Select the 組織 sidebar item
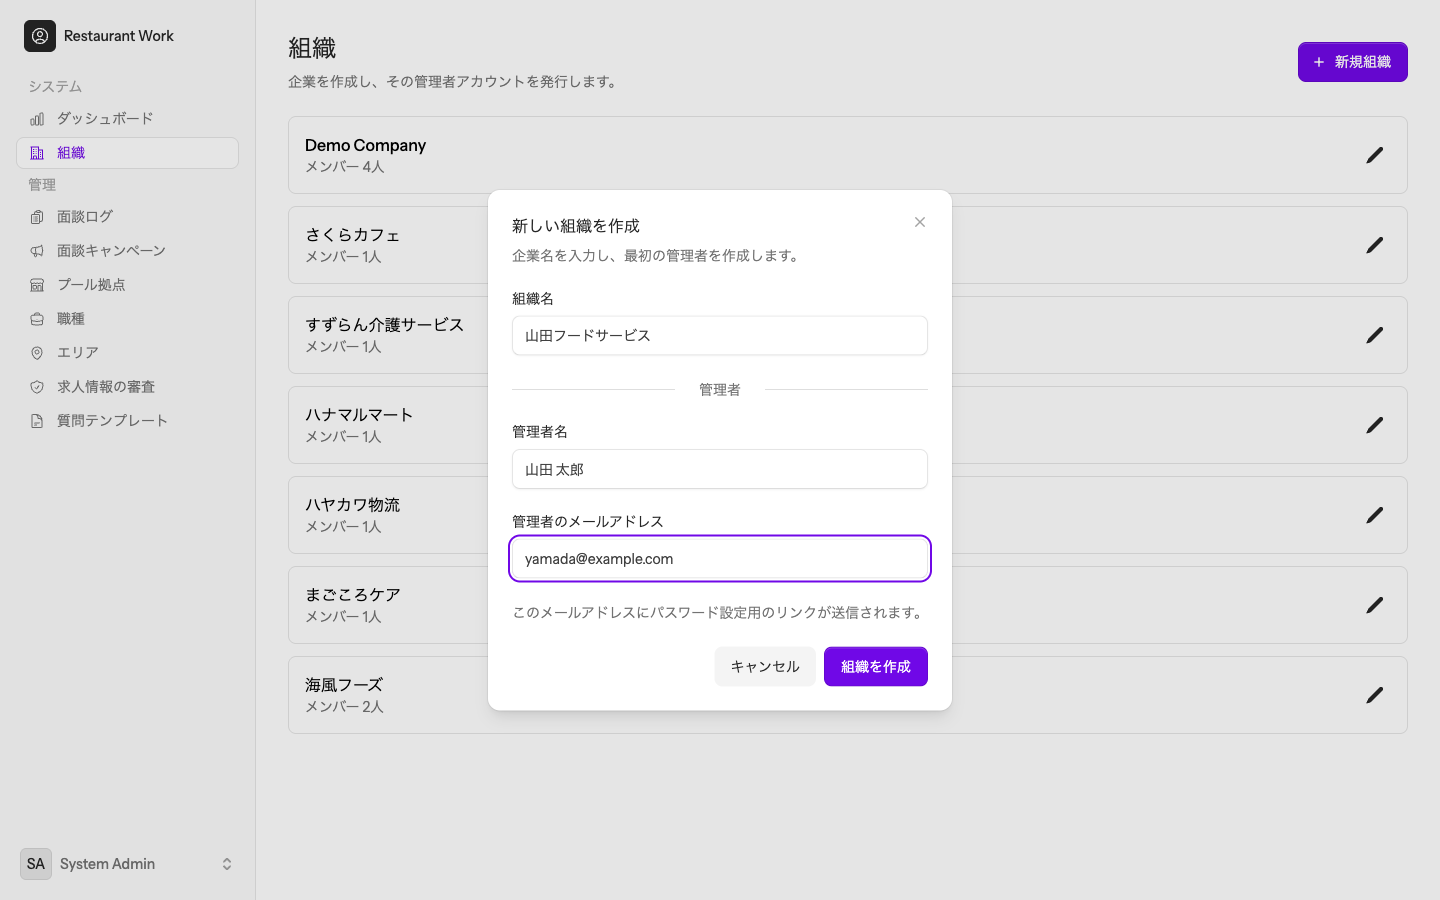Viewport: 1440px width, 900px height. (x=127, y=153)
